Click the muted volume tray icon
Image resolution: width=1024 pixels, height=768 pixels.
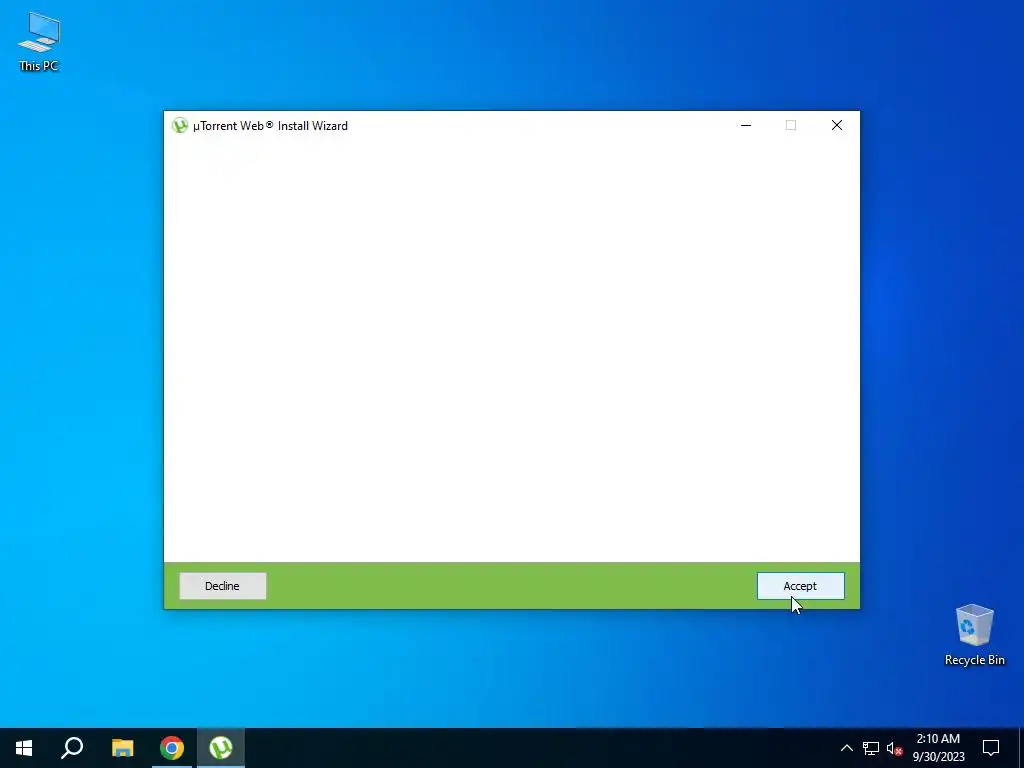pyautogui.click(x=894, y=748)
